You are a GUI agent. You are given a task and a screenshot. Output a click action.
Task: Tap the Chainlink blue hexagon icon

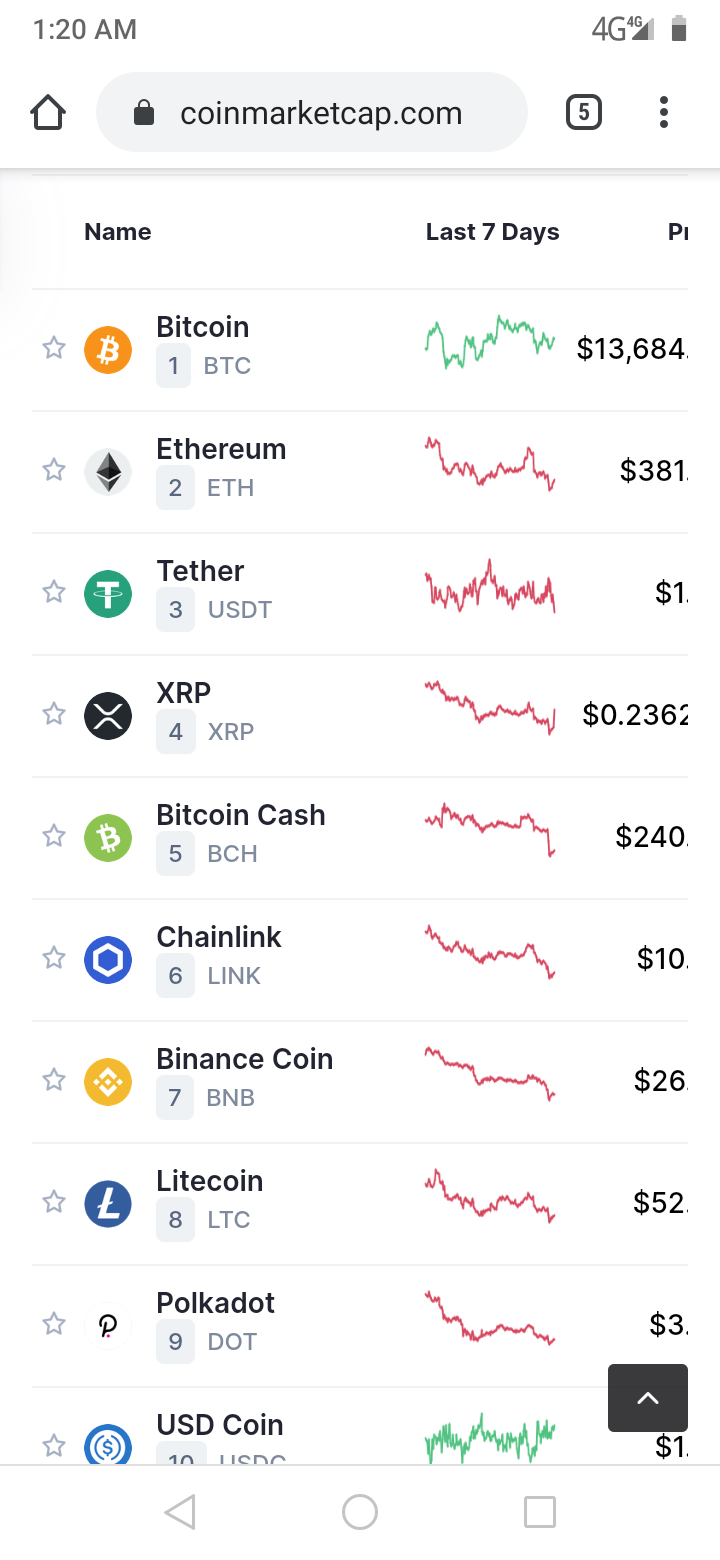point(108,960)
